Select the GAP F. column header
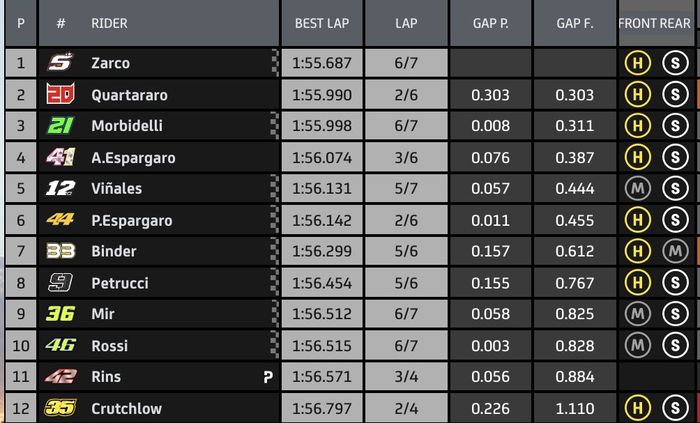The height and width of the screenshot is (423, 700). point(575,23)
